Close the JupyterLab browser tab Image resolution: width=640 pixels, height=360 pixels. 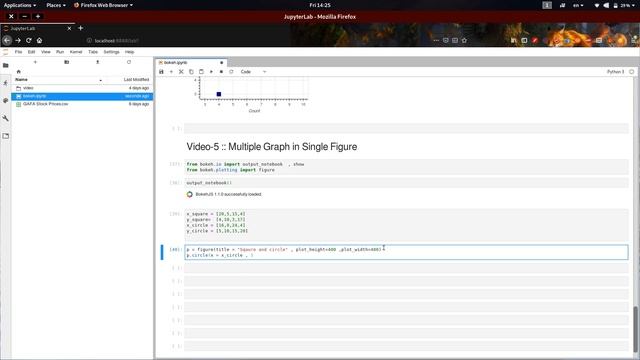click(69, 29)
